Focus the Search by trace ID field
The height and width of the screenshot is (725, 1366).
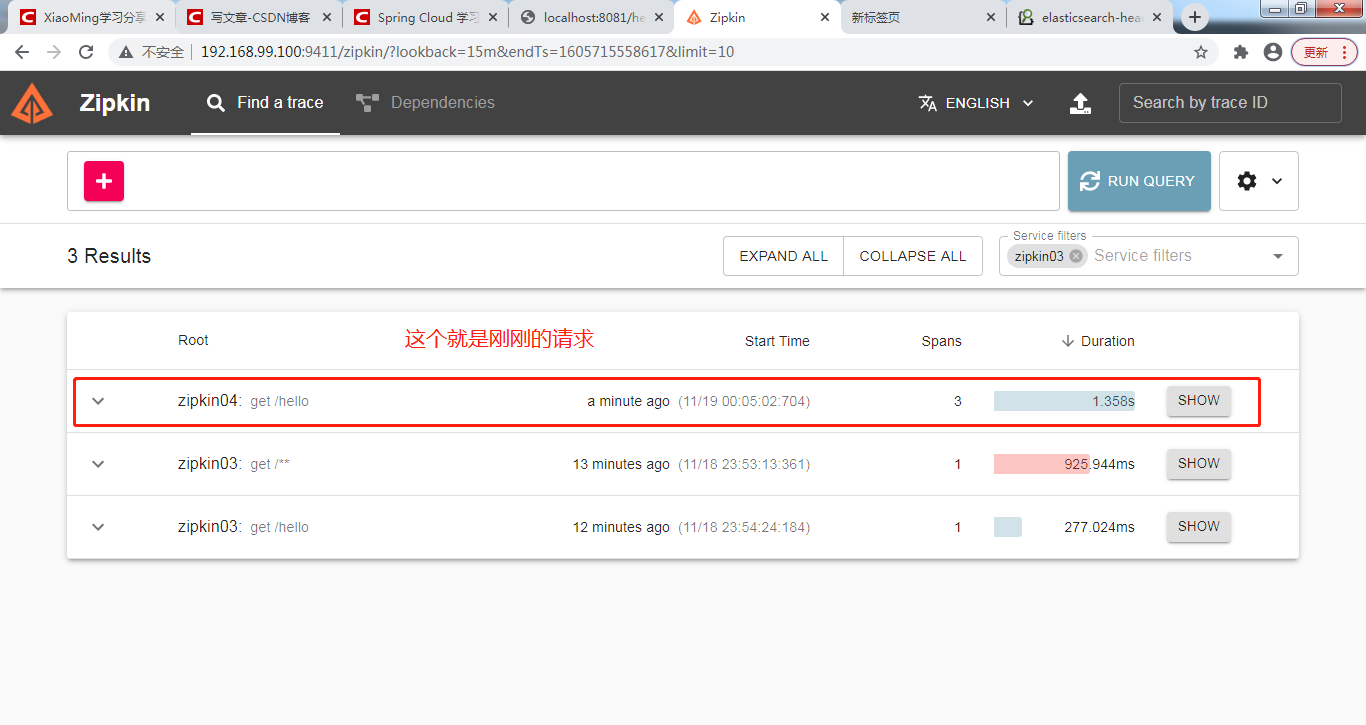tap(1230, 102)
